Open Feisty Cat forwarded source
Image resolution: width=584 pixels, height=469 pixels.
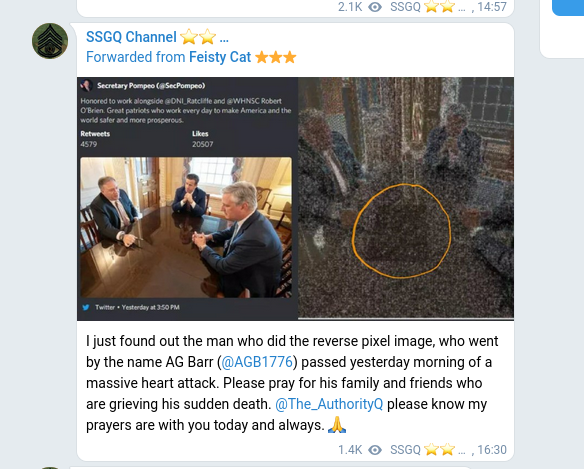point(220,57)
